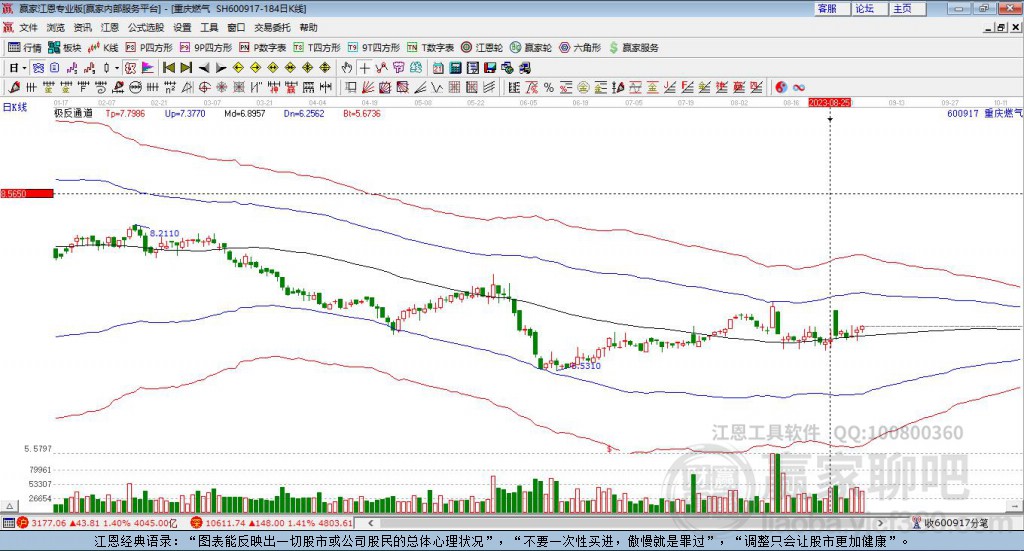Click the Md=6.8957 indicator value
The width and height of the screenshot is (1024, 551).
click(245, 114)
